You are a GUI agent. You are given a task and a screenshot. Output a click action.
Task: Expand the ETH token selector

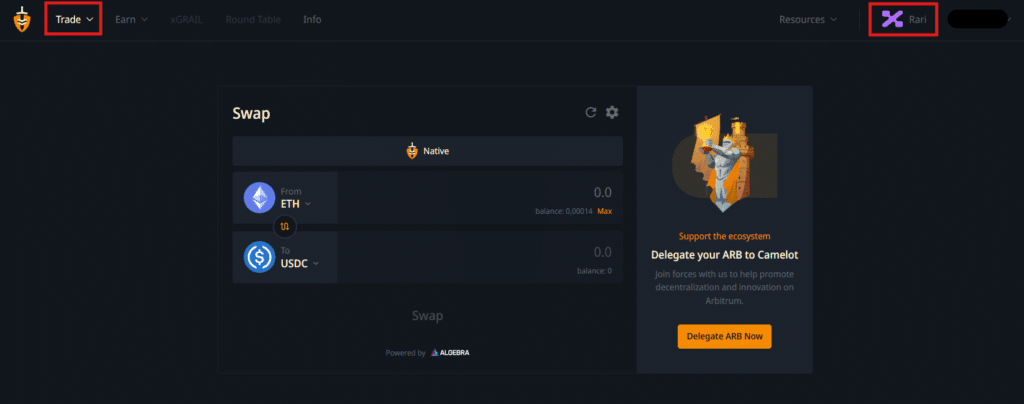click(x=296, y=204)
